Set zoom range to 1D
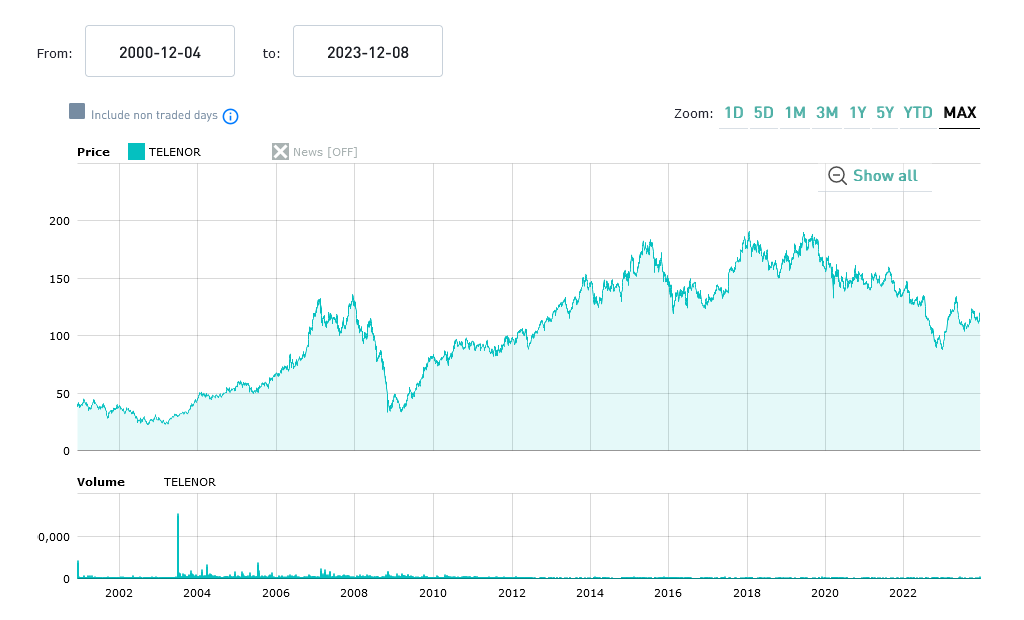Screen dimensions: 1024x620 733,113
